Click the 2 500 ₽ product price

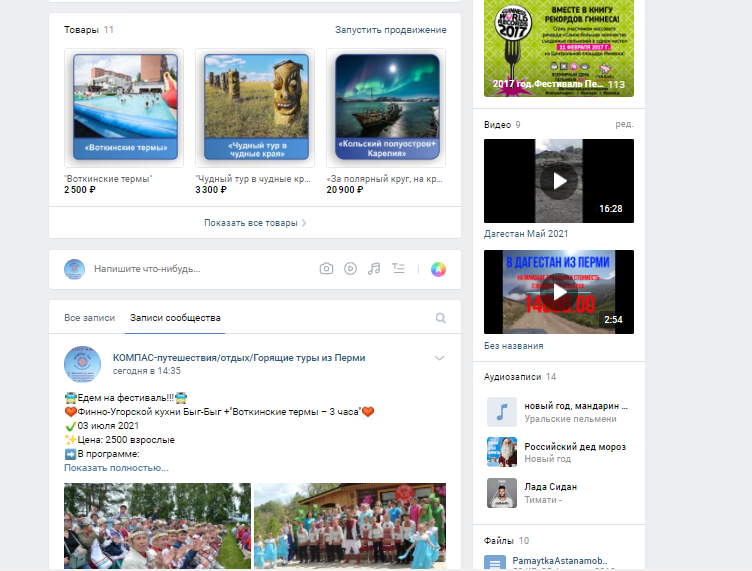tap(80, 190)
